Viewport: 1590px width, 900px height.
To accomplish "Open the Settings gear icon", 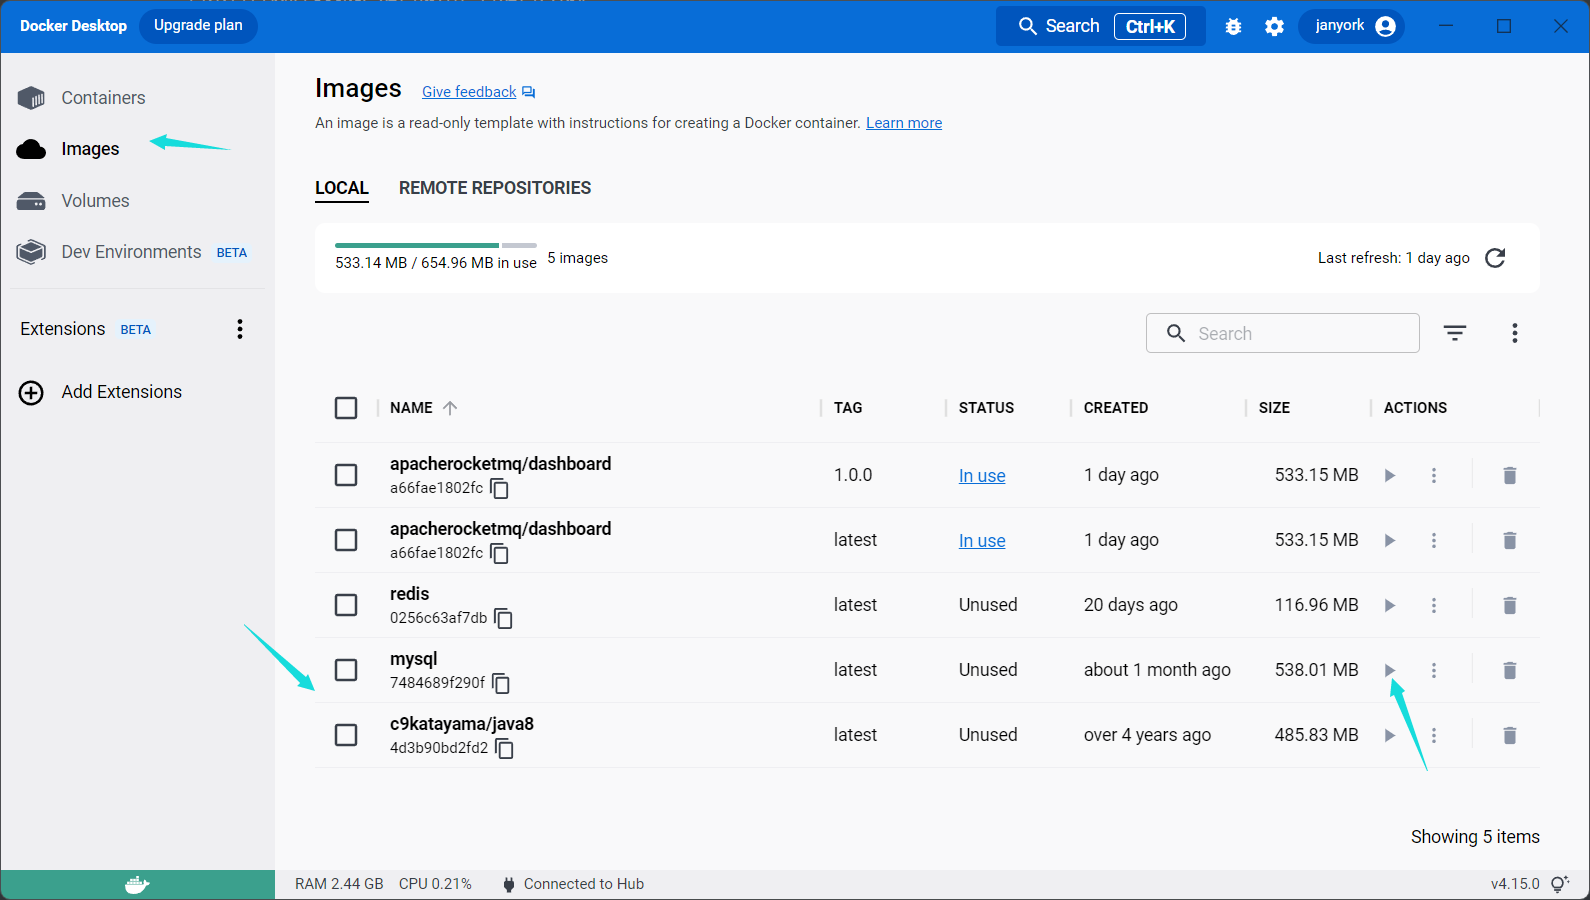I will coord(1274,27).
